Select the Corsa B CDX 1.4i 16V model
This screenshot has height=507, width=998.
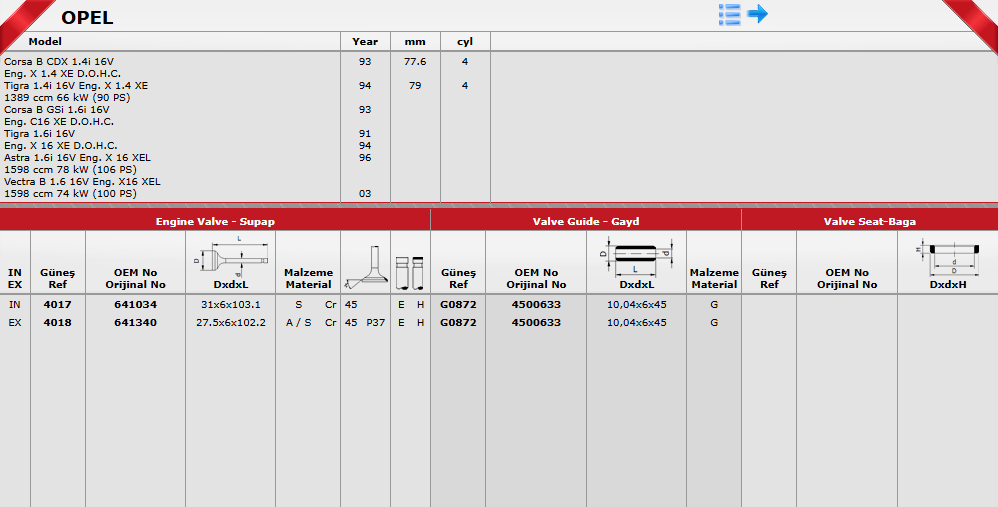point(59,62)
